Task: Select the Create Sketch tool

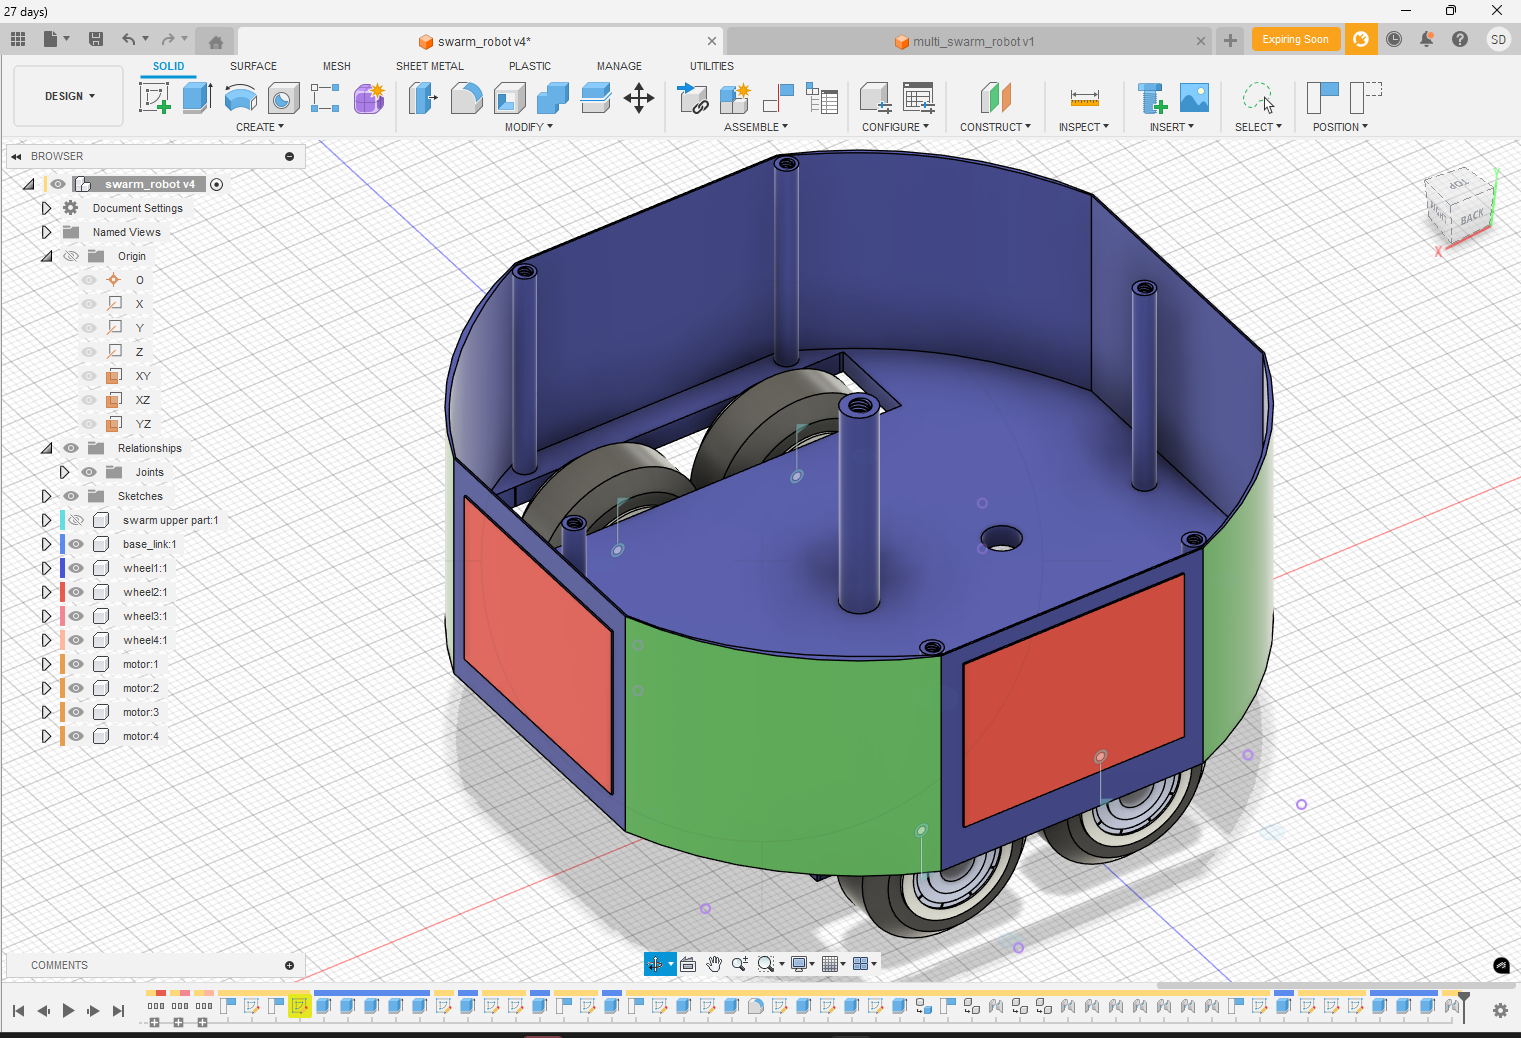Action: click(x=154, y=98)
